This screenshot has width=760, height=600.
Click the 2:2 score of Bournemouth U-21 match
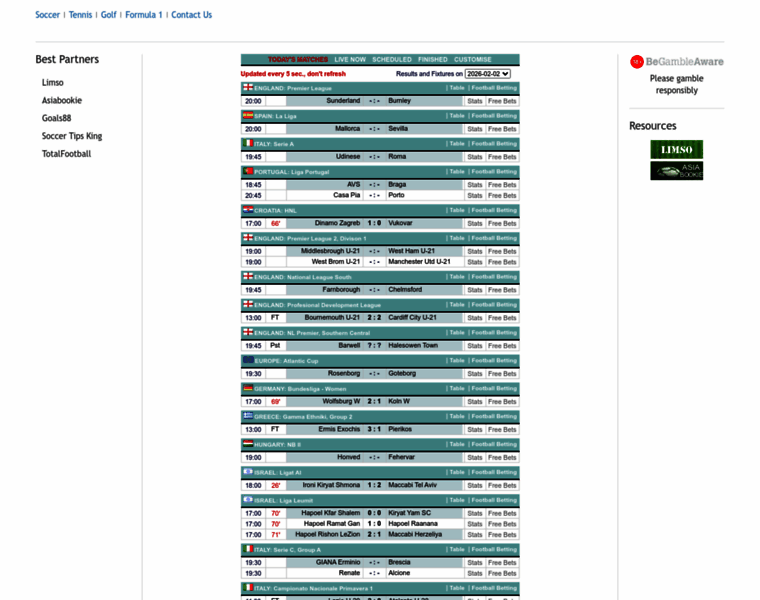(374, 318)
